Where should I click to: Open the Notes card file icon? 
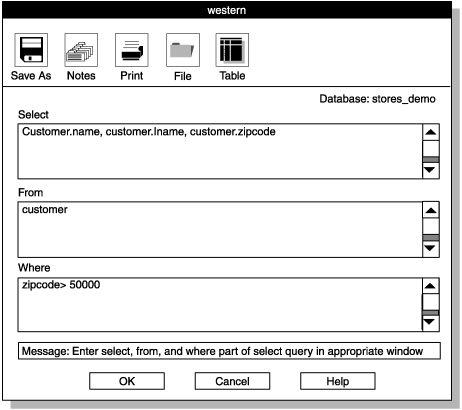tap(81, 50)
